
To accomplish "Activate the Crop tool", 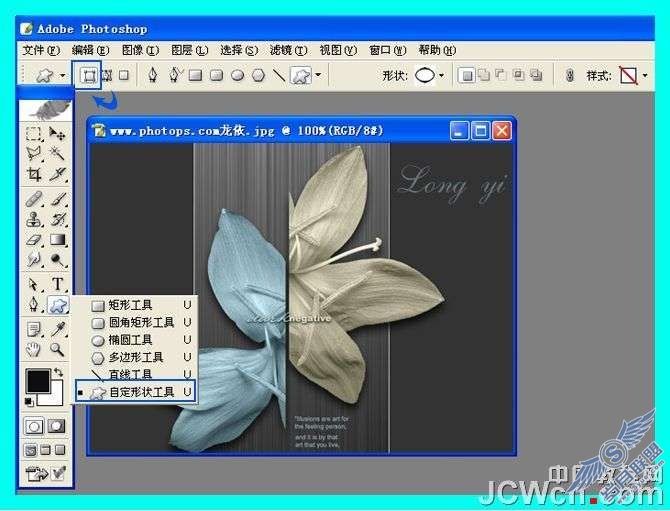I will coord(34,173).
